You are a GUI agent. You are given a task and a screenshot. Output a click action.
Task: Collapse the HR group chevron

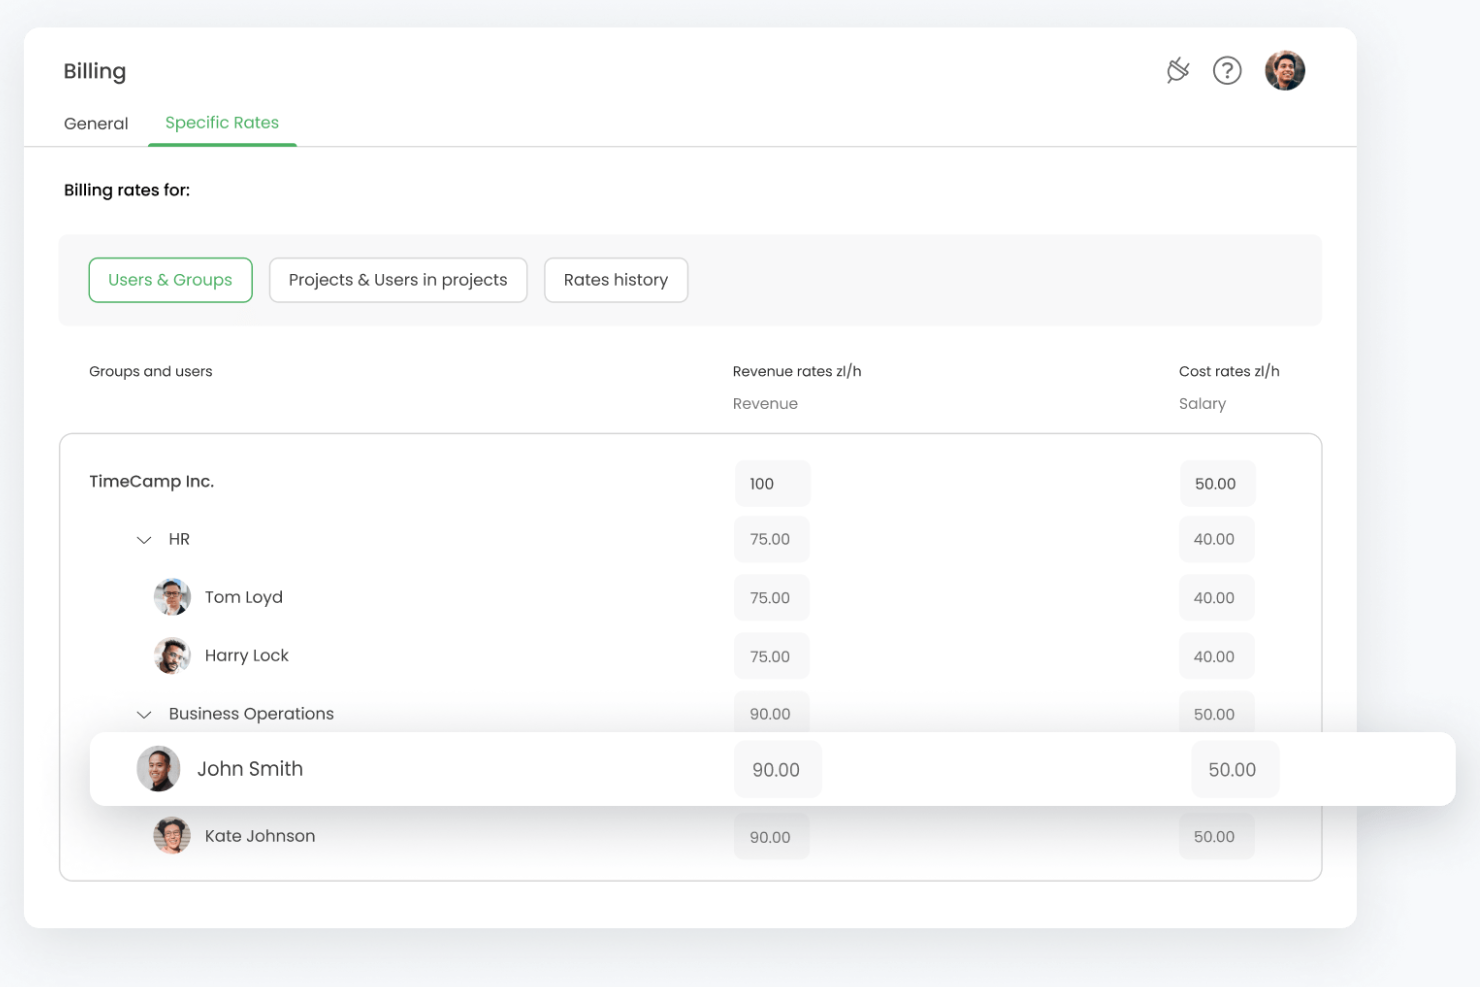point(144,540)
